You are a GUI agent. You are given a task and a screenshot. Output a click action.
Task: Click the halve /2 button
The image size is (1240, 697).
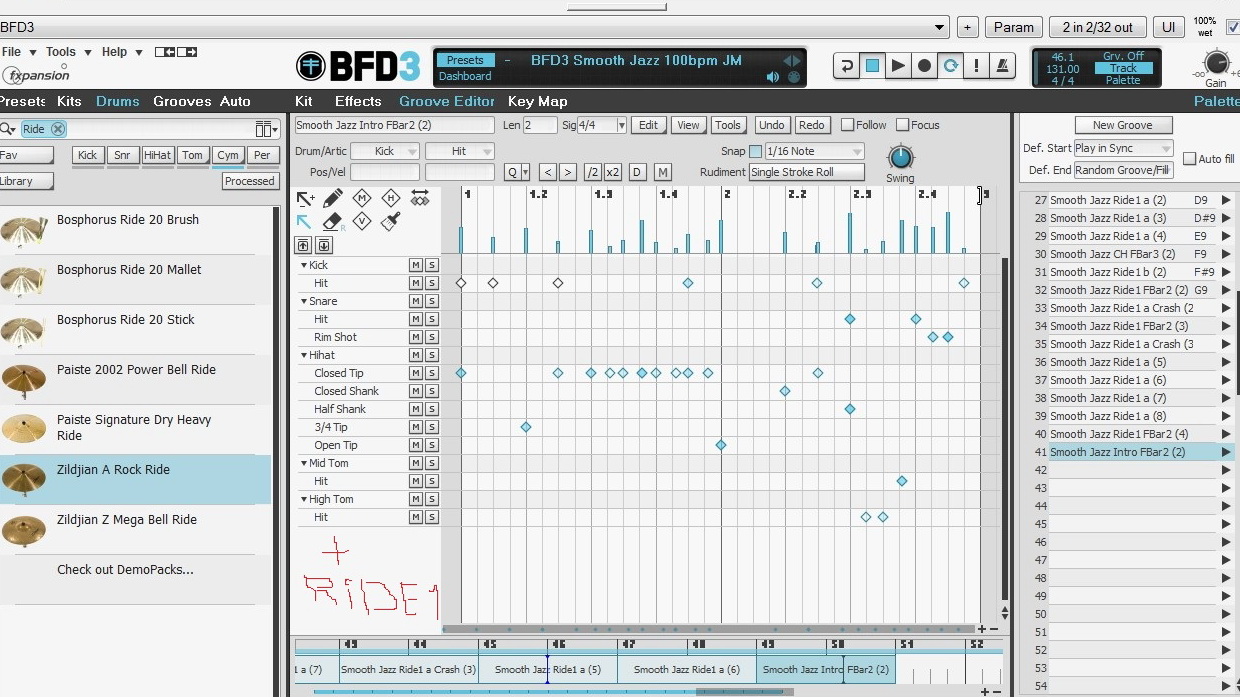pos(592,172)
